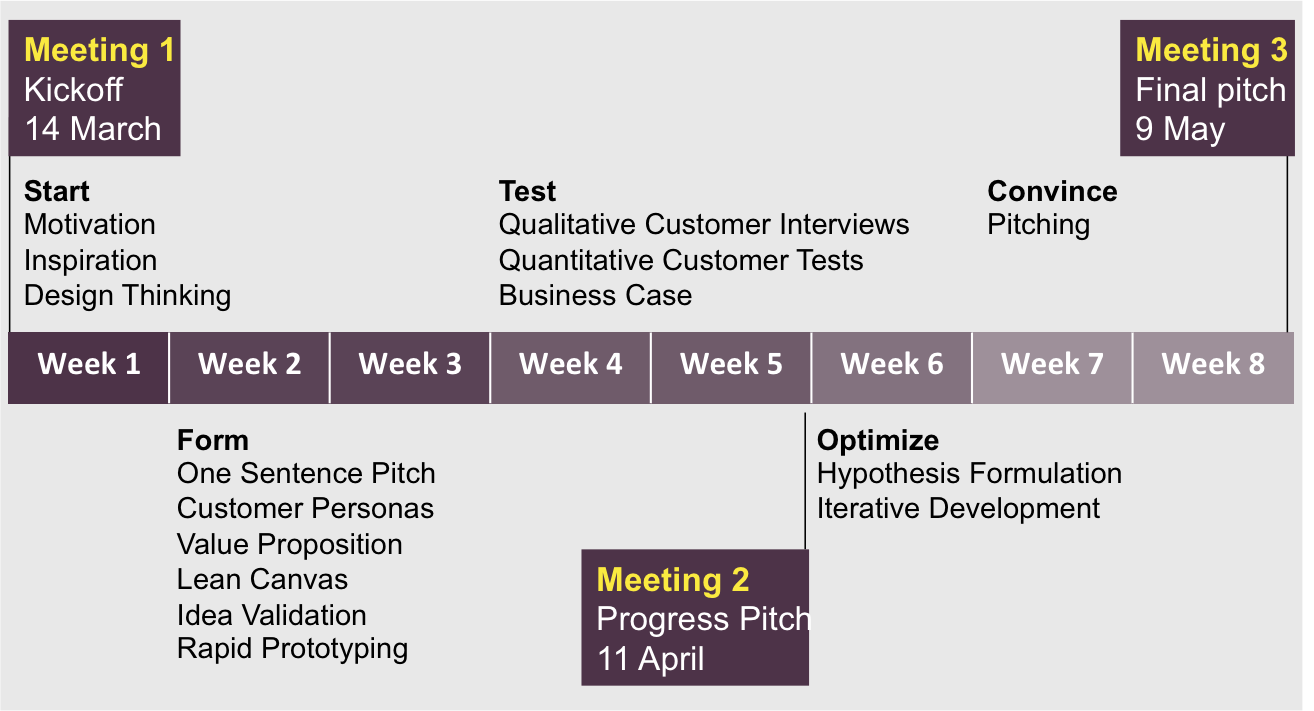
Task: Choose the Week 5 timeline segment
Action: (731, 365)
